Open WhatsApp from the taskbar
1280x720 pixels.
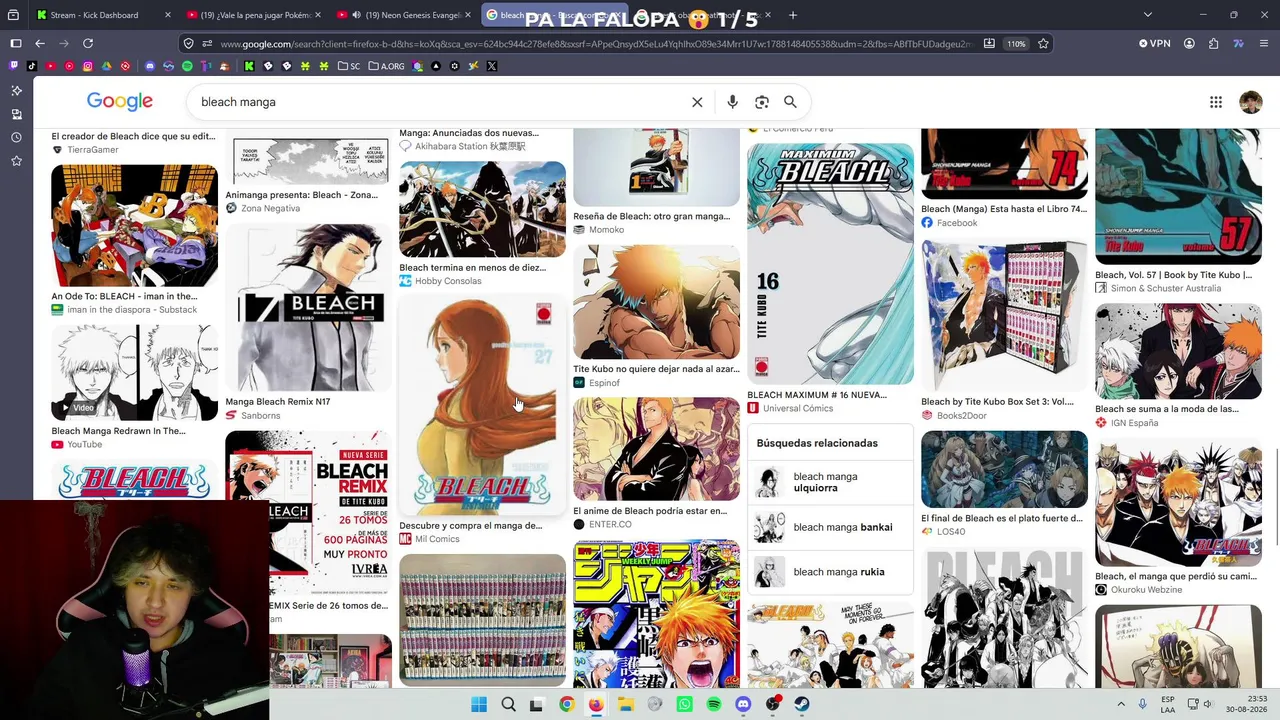pyautogui.click(x=685, y=704)
